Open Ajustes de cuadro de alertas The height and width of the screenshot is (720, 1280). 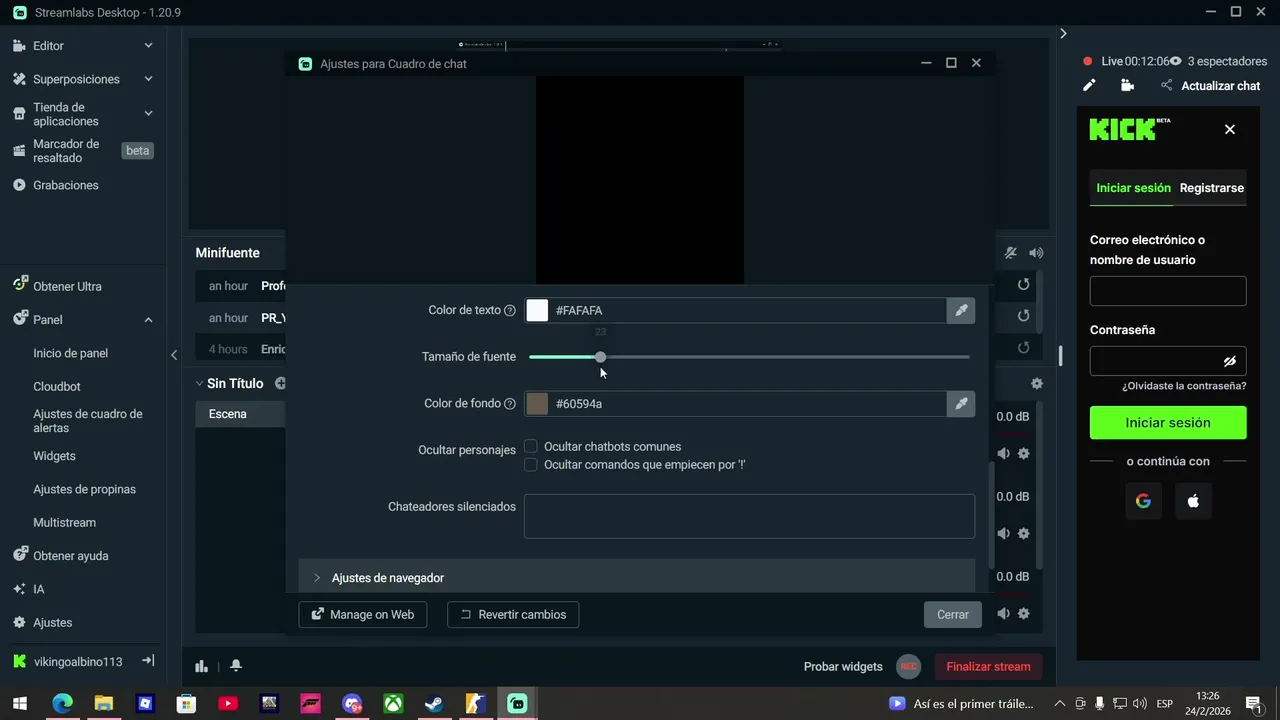(88, 421)
